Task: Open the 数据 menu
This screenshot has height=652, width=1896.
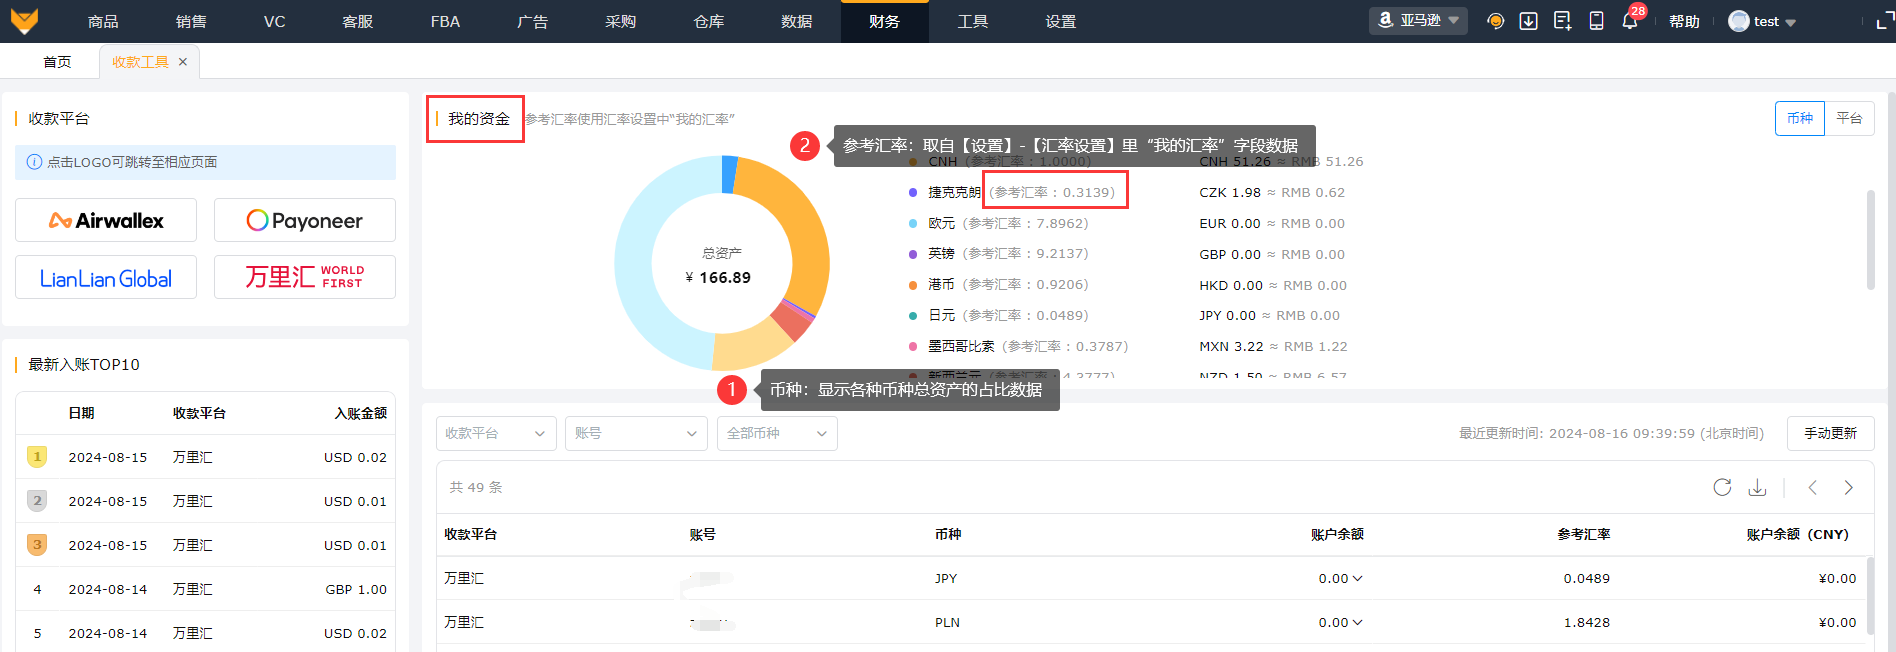Action: tap(797, 21)
